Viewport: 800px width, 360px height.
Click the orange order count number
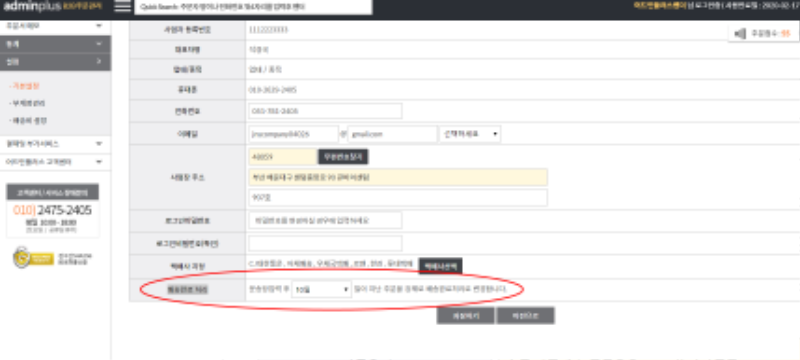pyautogui.click(x=786, y=34)
